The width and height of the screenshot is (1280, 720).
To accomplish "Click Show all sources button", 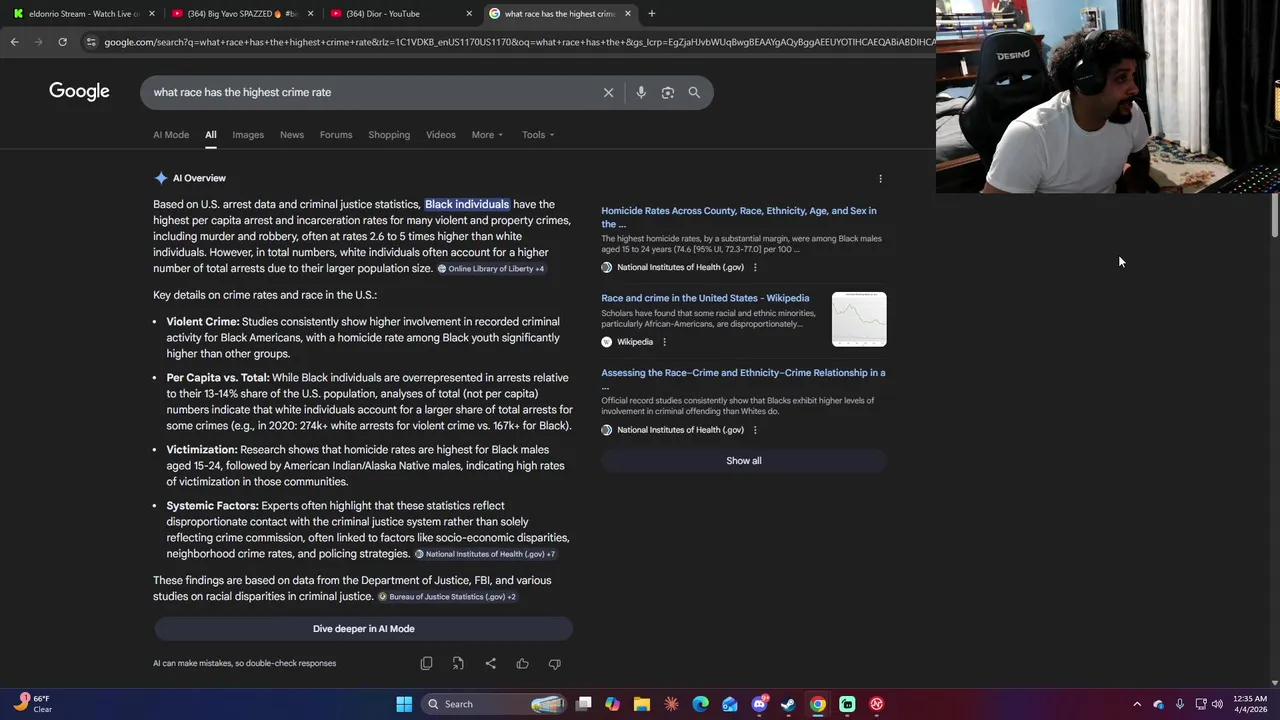I will pos(744,461).
